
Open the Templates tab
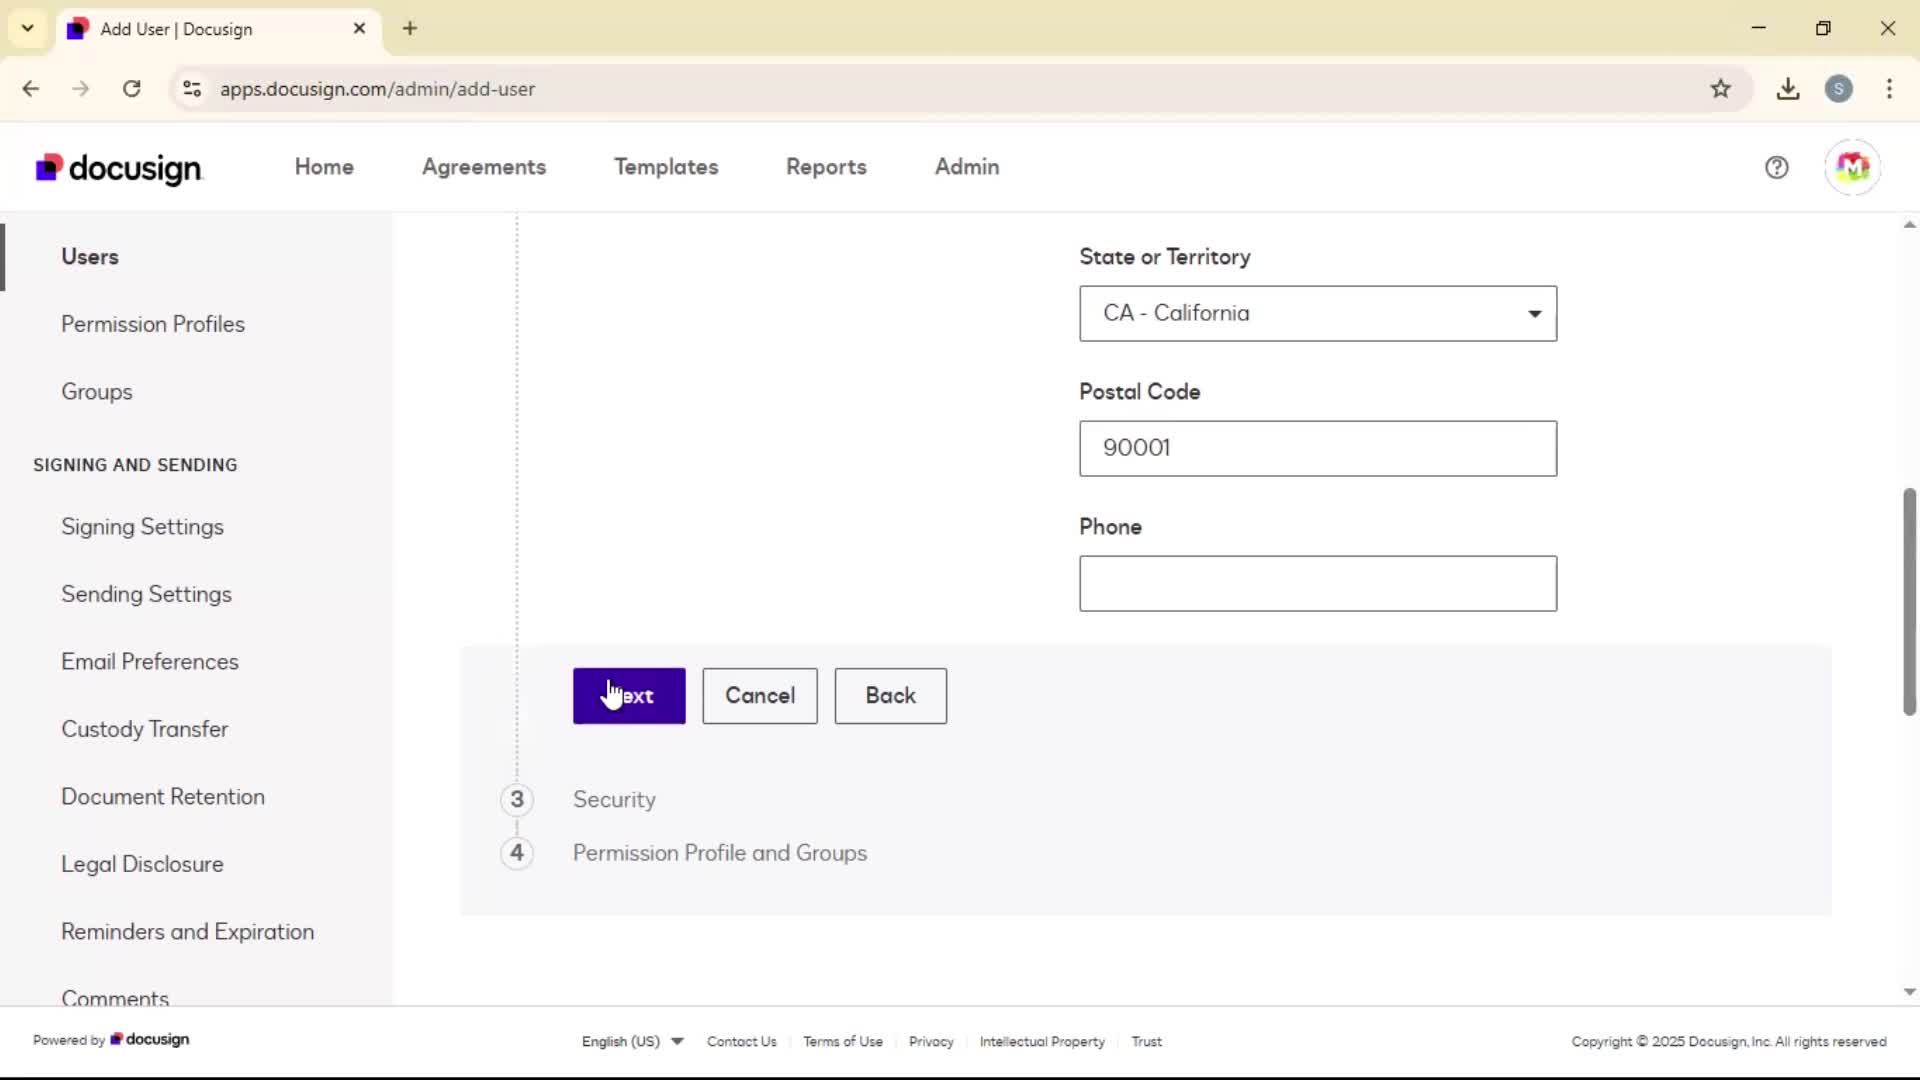[x=666, y=167]
